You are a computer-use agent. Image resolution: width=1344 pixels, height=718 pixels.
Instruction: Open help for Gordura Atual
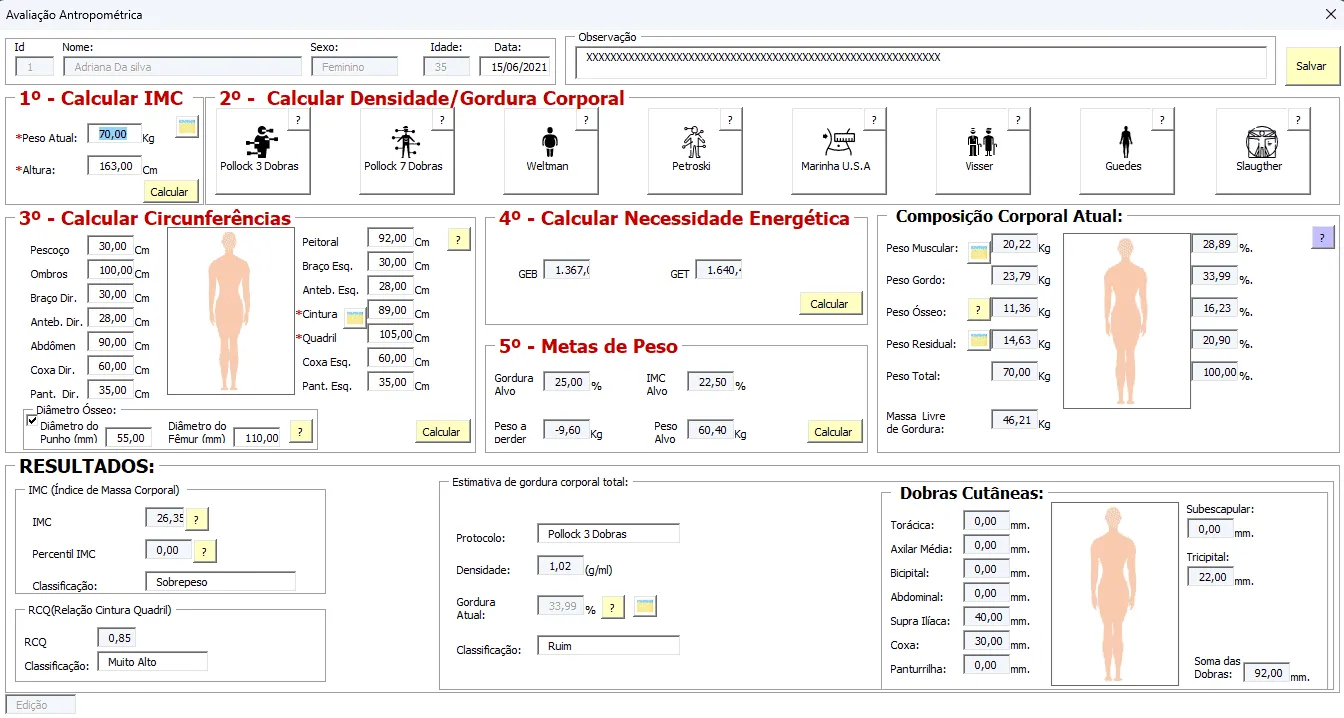(x=613, y=607)
